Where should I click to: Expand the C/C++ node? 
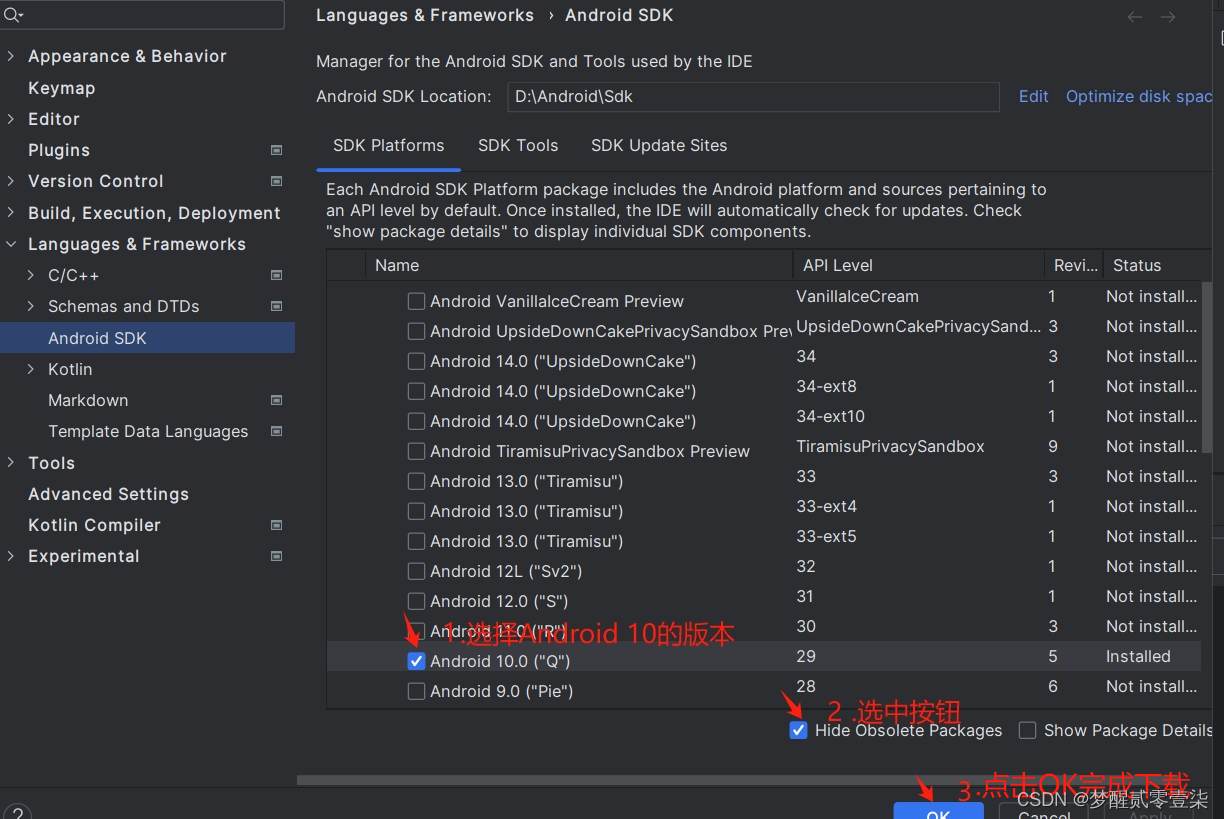tap(31, 275)
